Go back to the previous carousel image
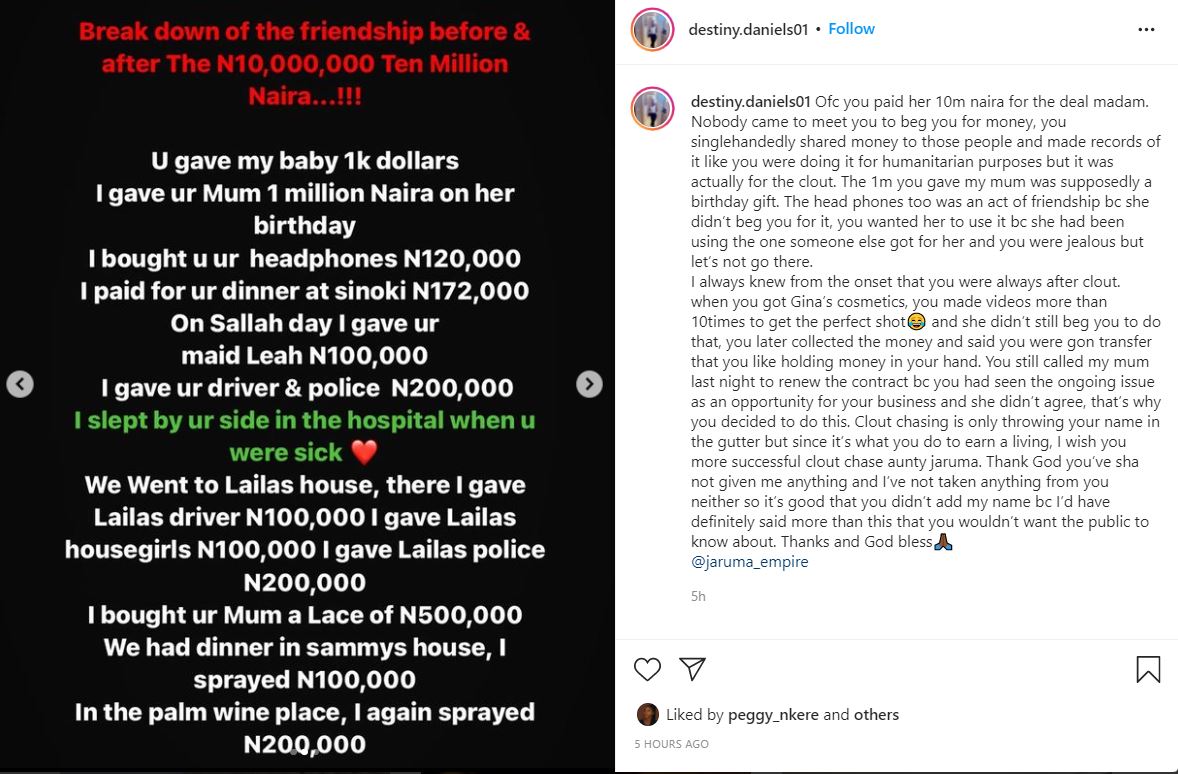Viewport: 1178px width, 774px height. 20,383
